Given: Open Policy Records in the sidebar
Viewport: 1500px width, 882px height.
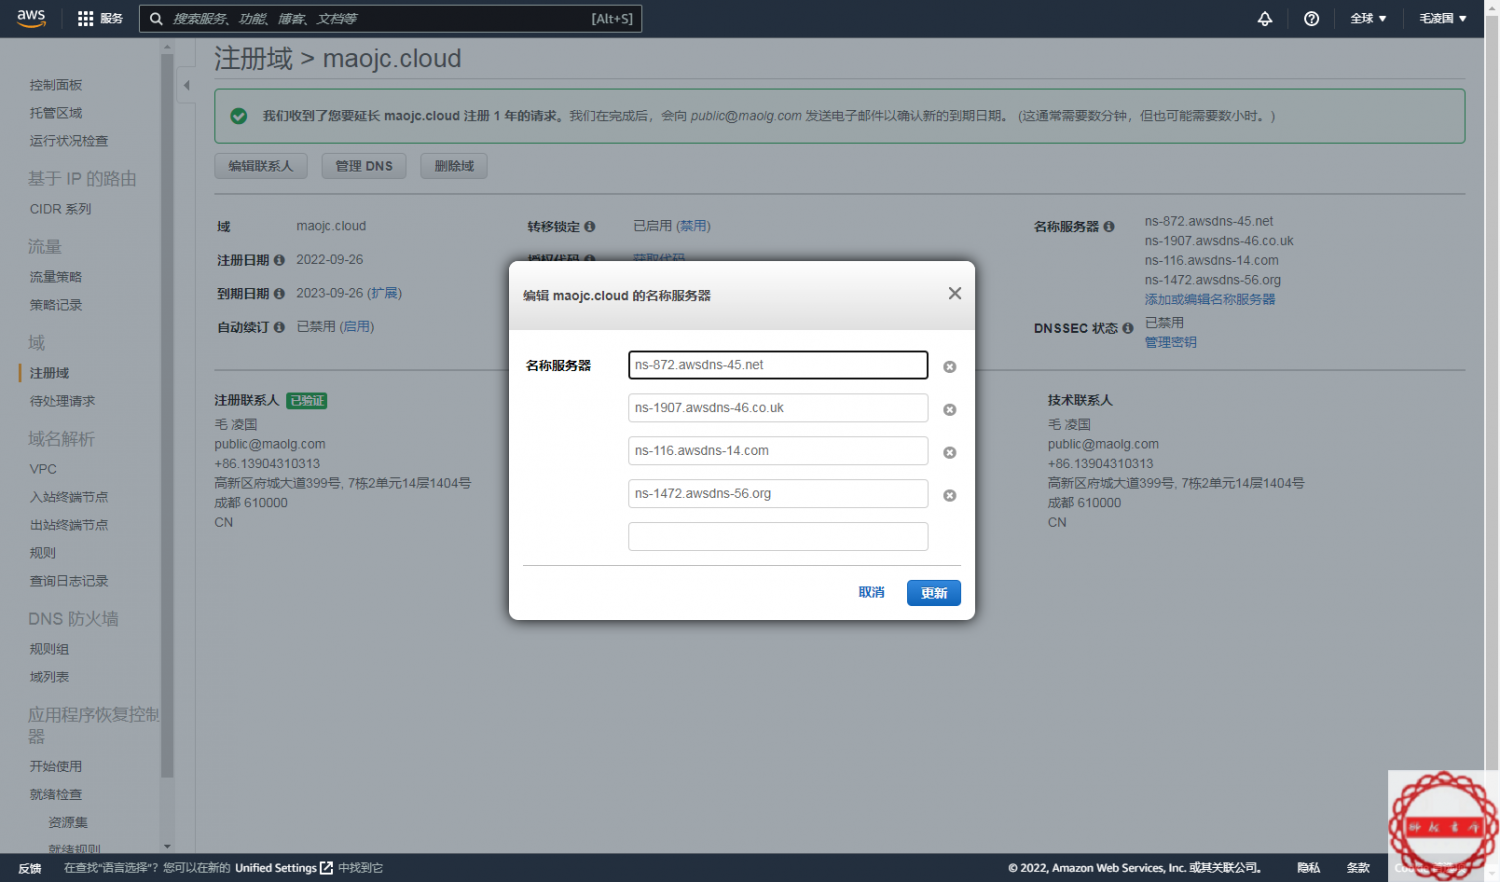Looking at the screenshot, I should pyautogui.click(x=56, y=305).
